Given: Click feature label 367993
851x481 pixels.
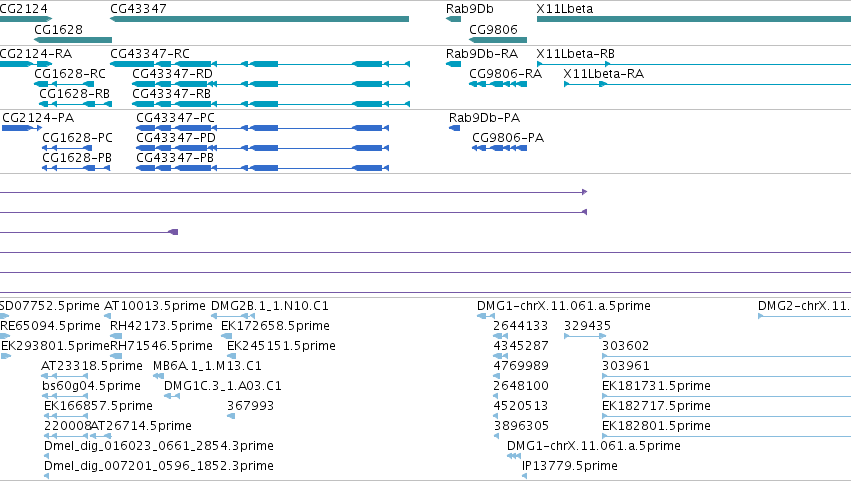Looking at the screenshot, I should click(250, 406).
